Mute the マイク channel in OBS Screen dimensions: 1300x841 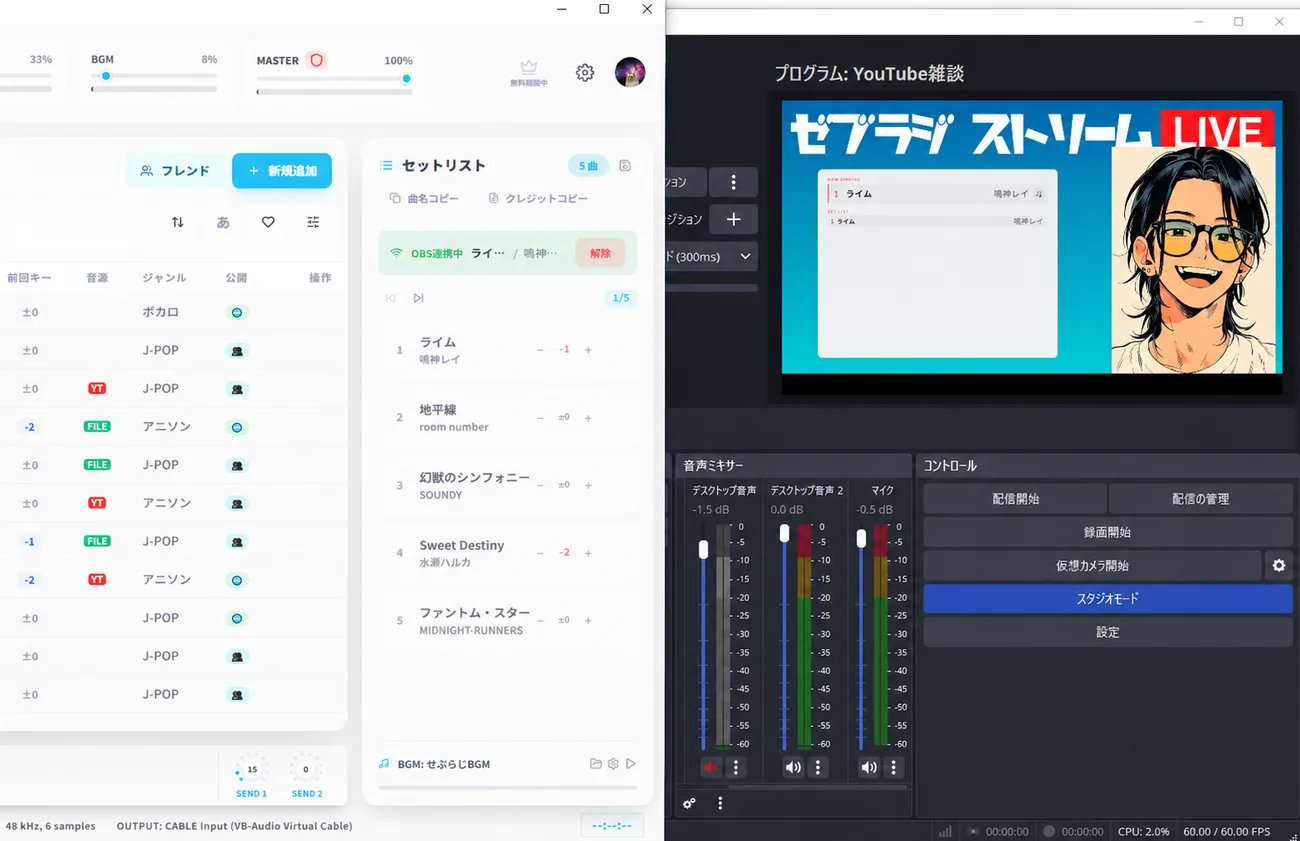869,768
